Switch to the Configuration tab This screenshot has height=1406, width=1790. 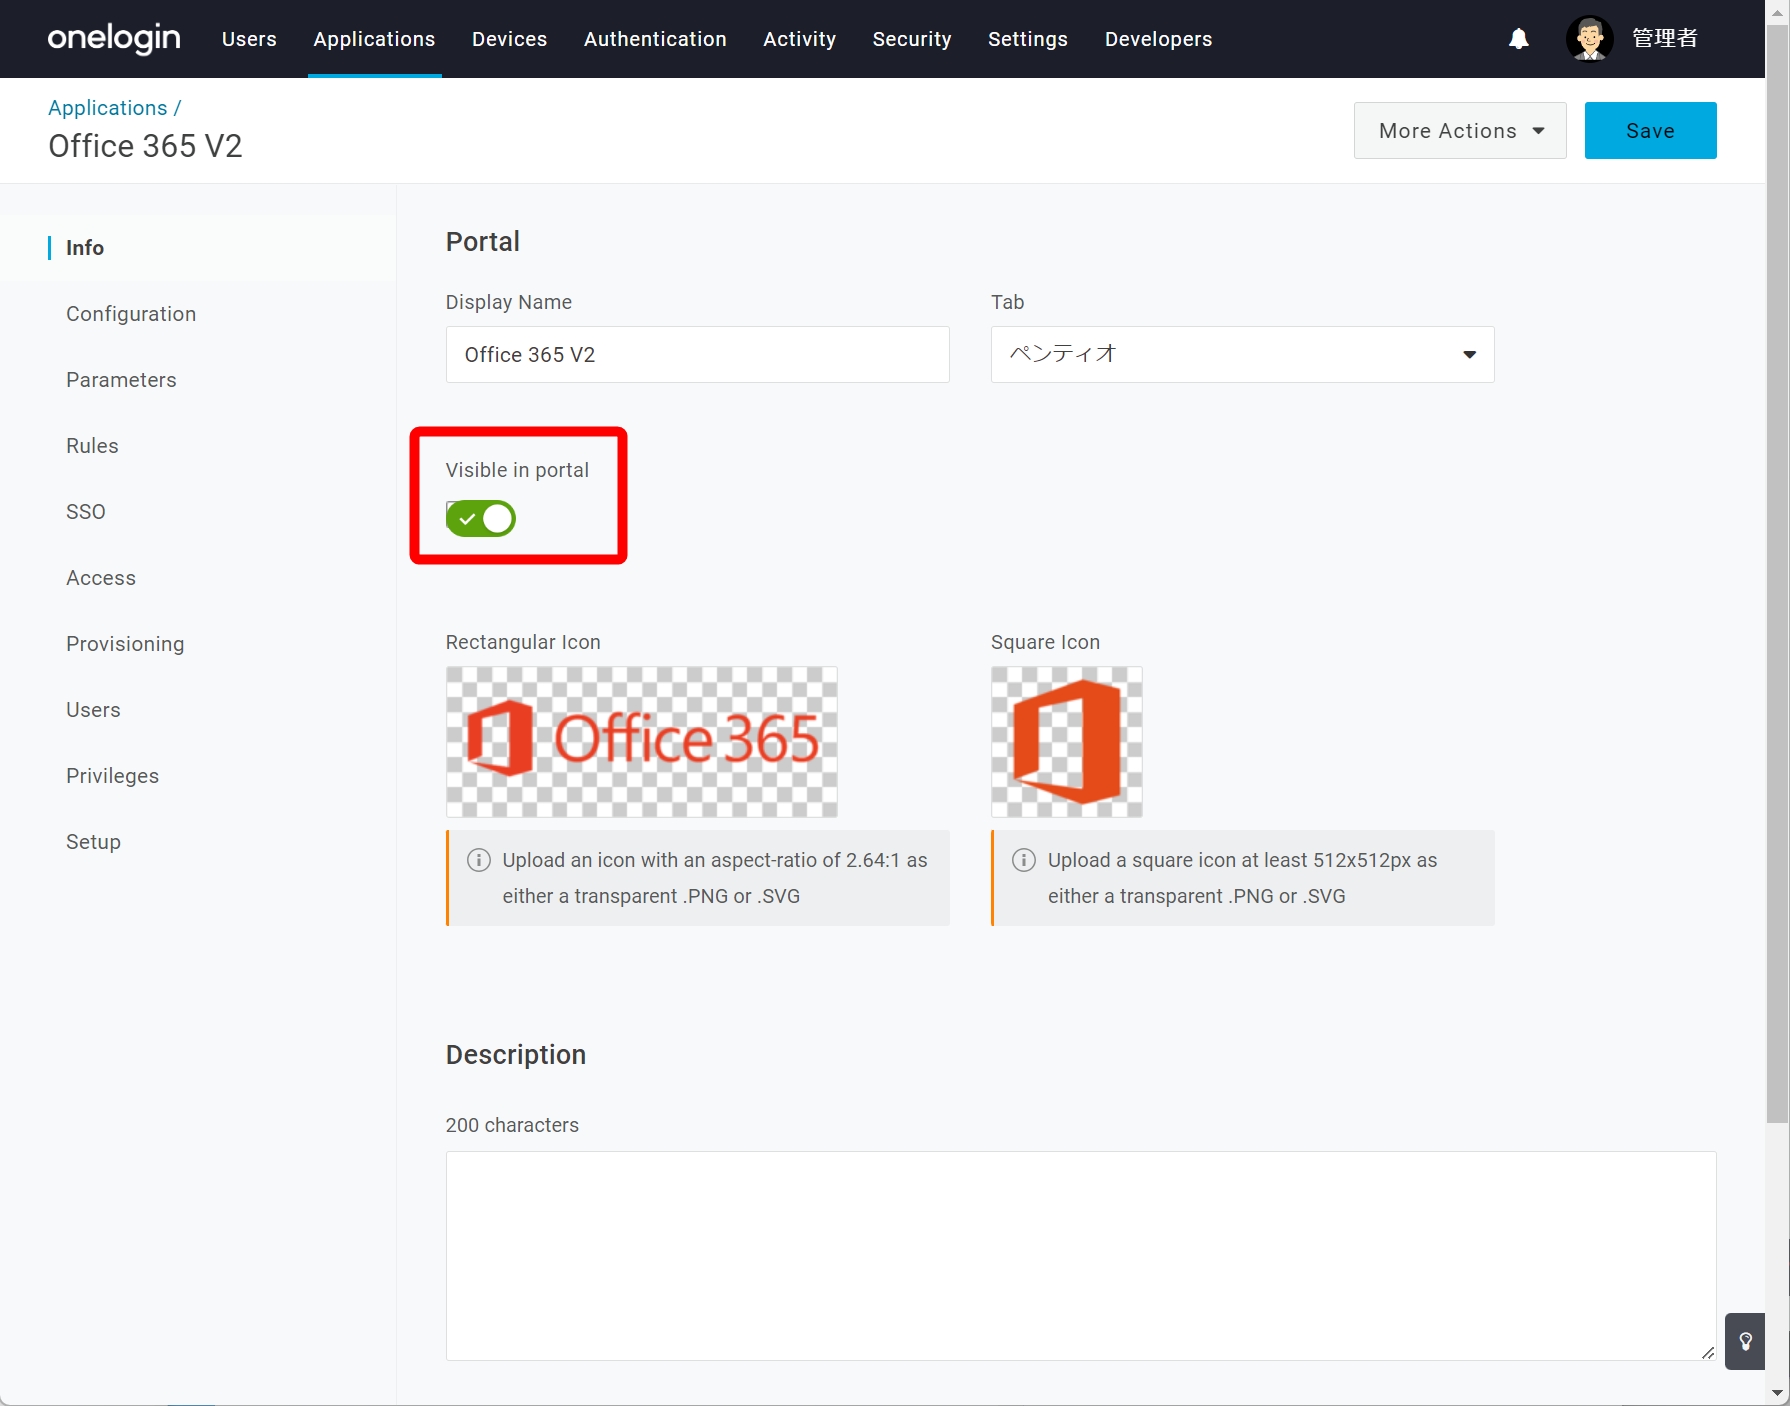(x=131, y=314)
